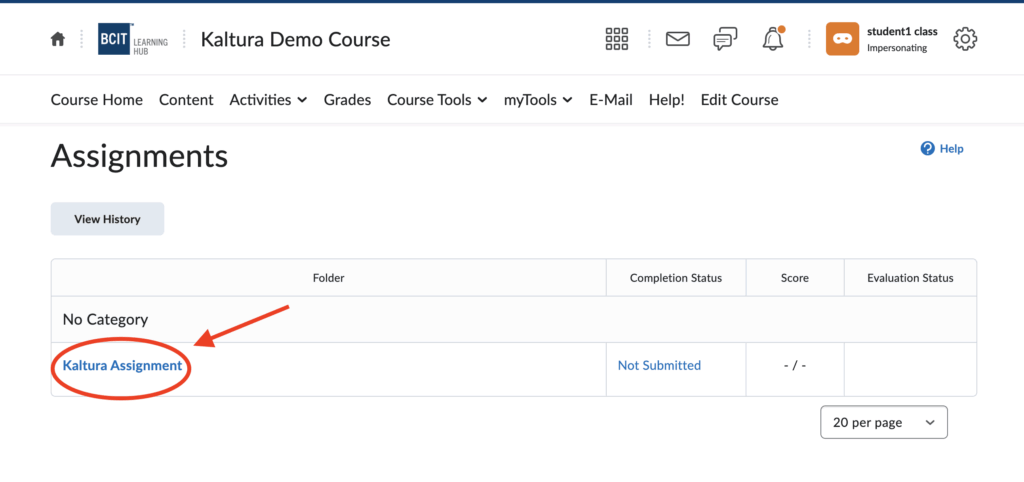This screenshot has width=1024, height=482.
Task: Click the View History button
Action: pos(107,219)
